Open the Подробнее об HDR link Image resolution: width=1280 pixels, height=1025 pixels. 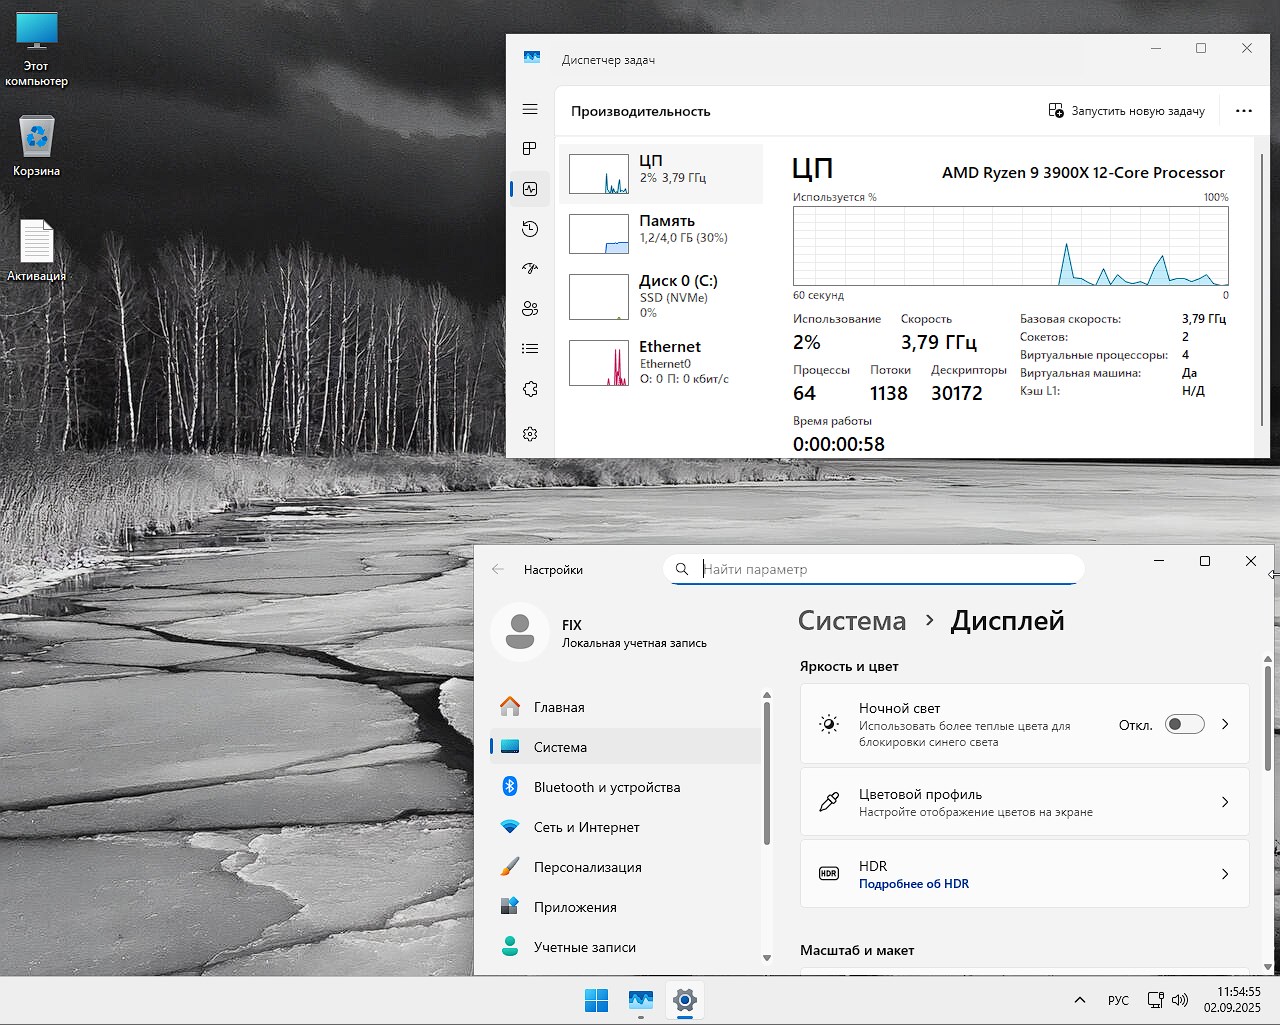pos(914,884)
